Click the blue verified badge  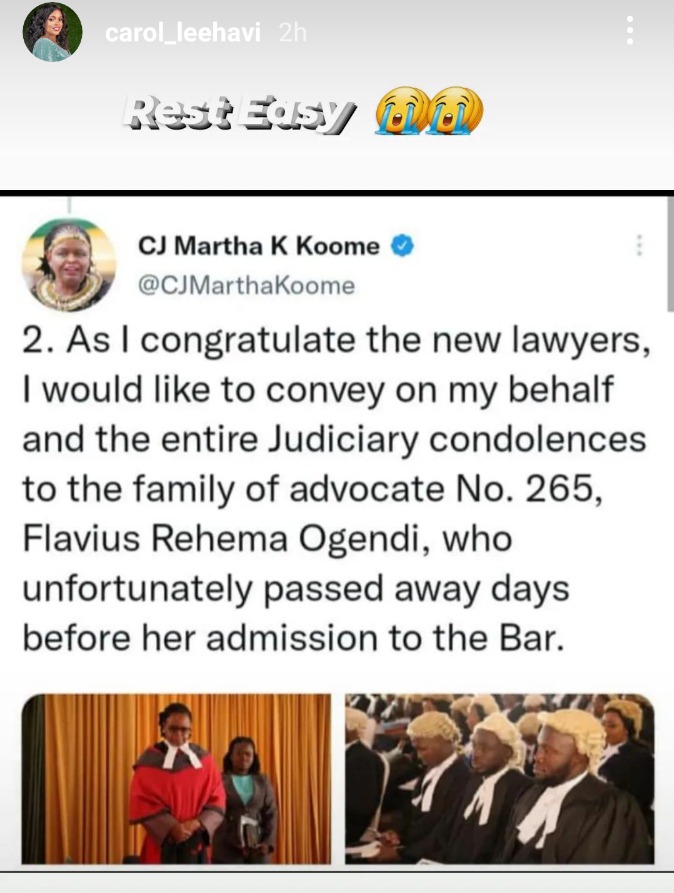point(402,246)
